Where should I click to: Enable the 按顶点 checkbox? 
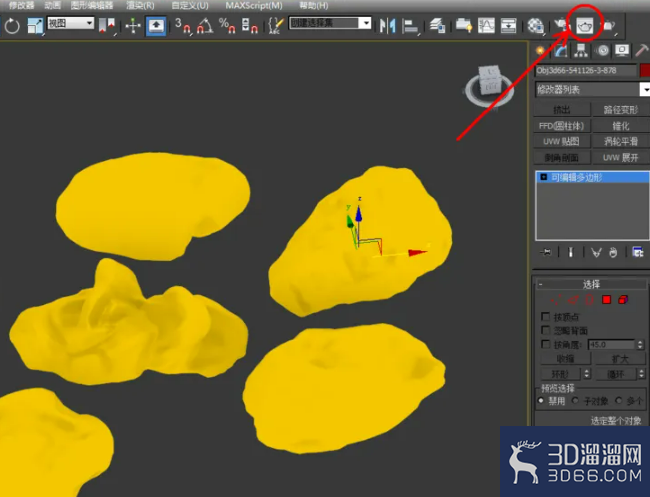click(x=546, y=317)
